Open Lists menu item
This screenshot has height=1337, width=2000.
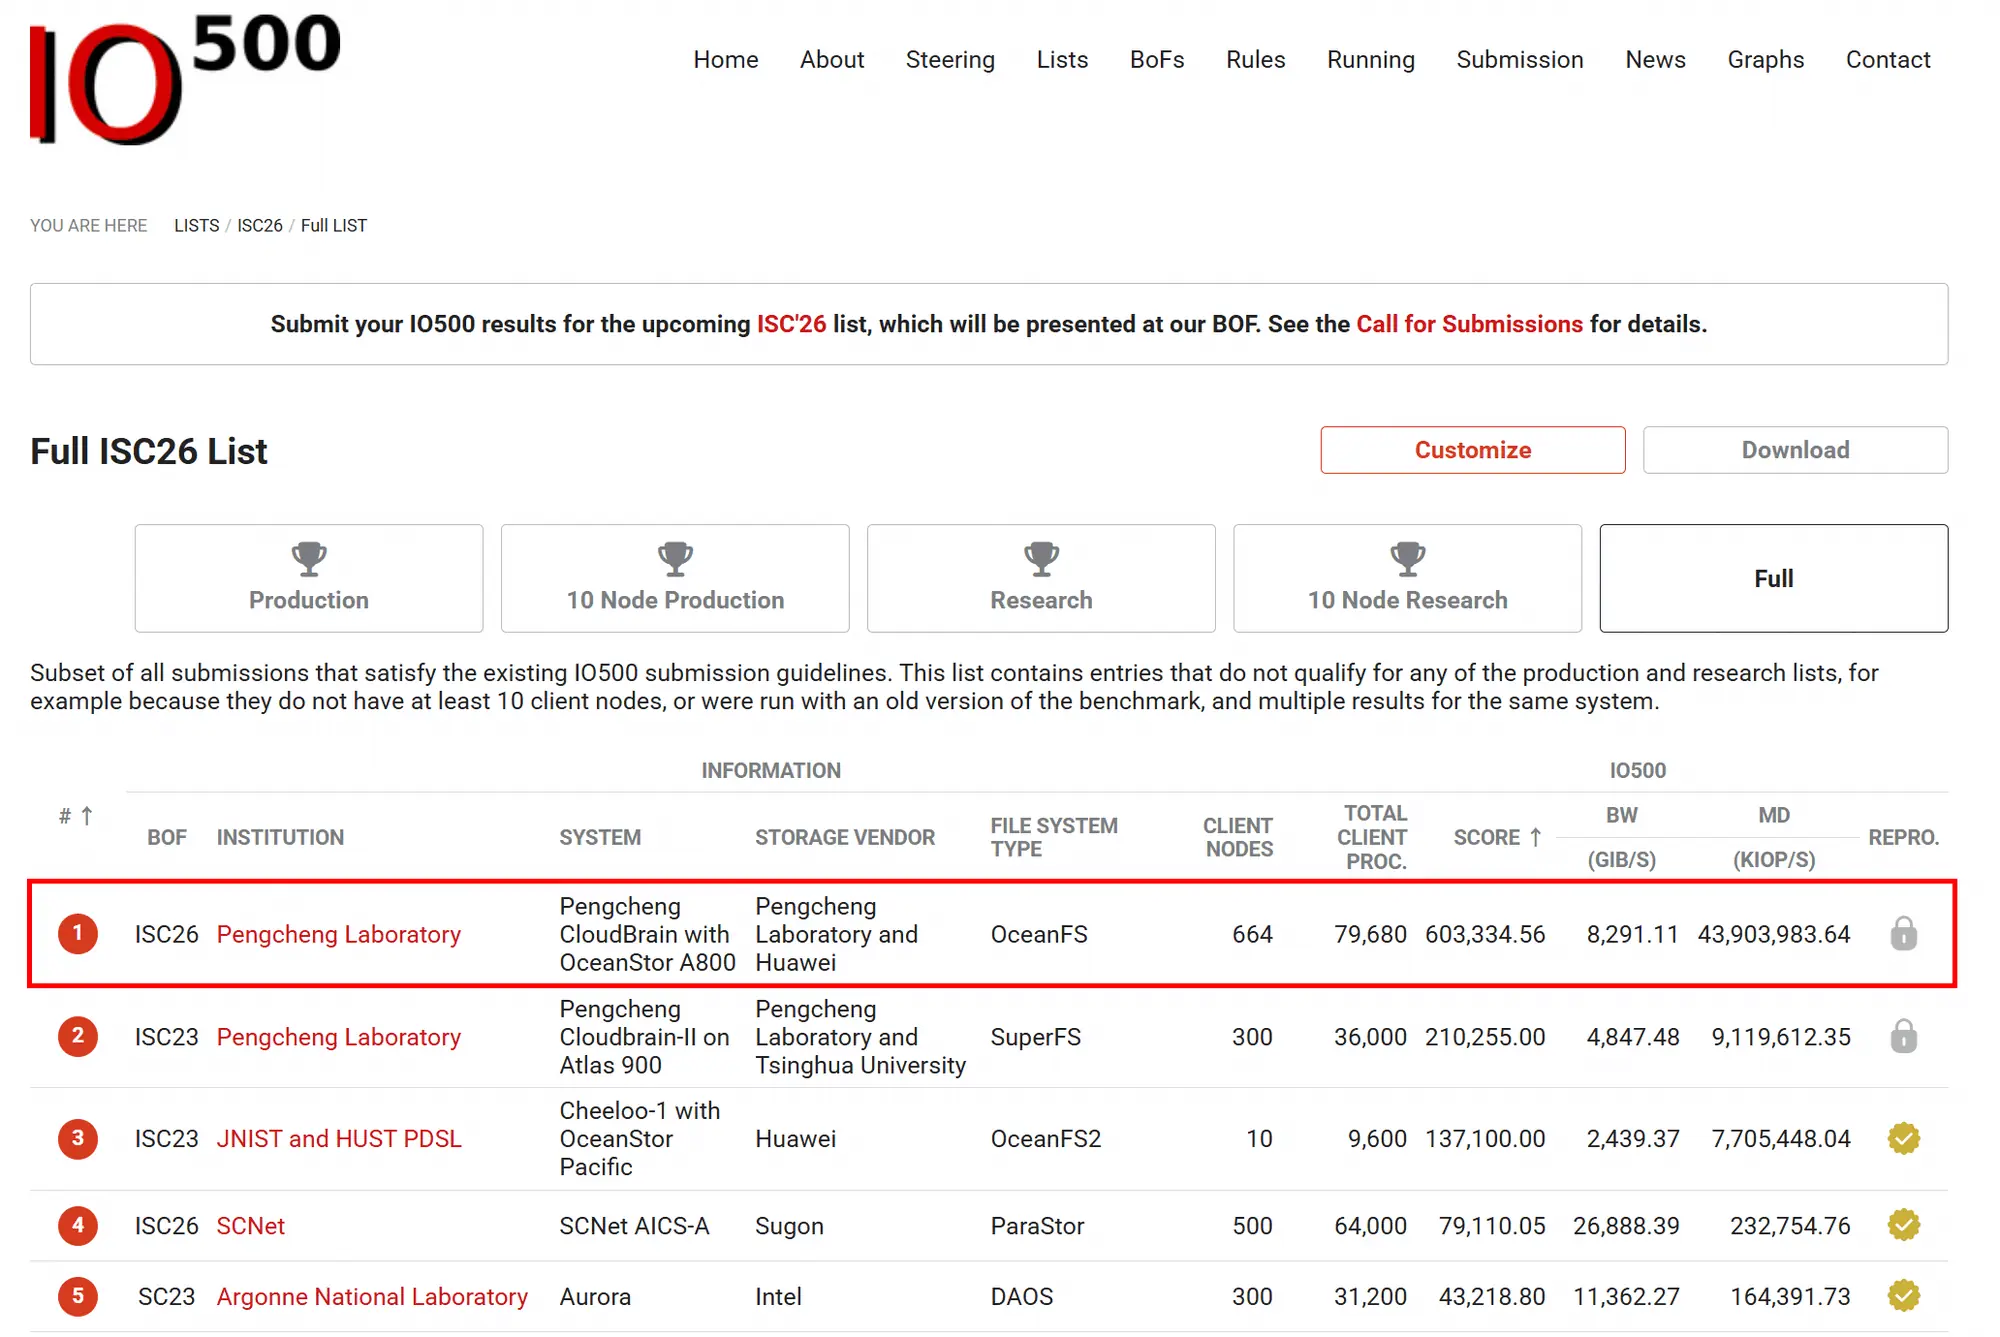[1062, 60]
